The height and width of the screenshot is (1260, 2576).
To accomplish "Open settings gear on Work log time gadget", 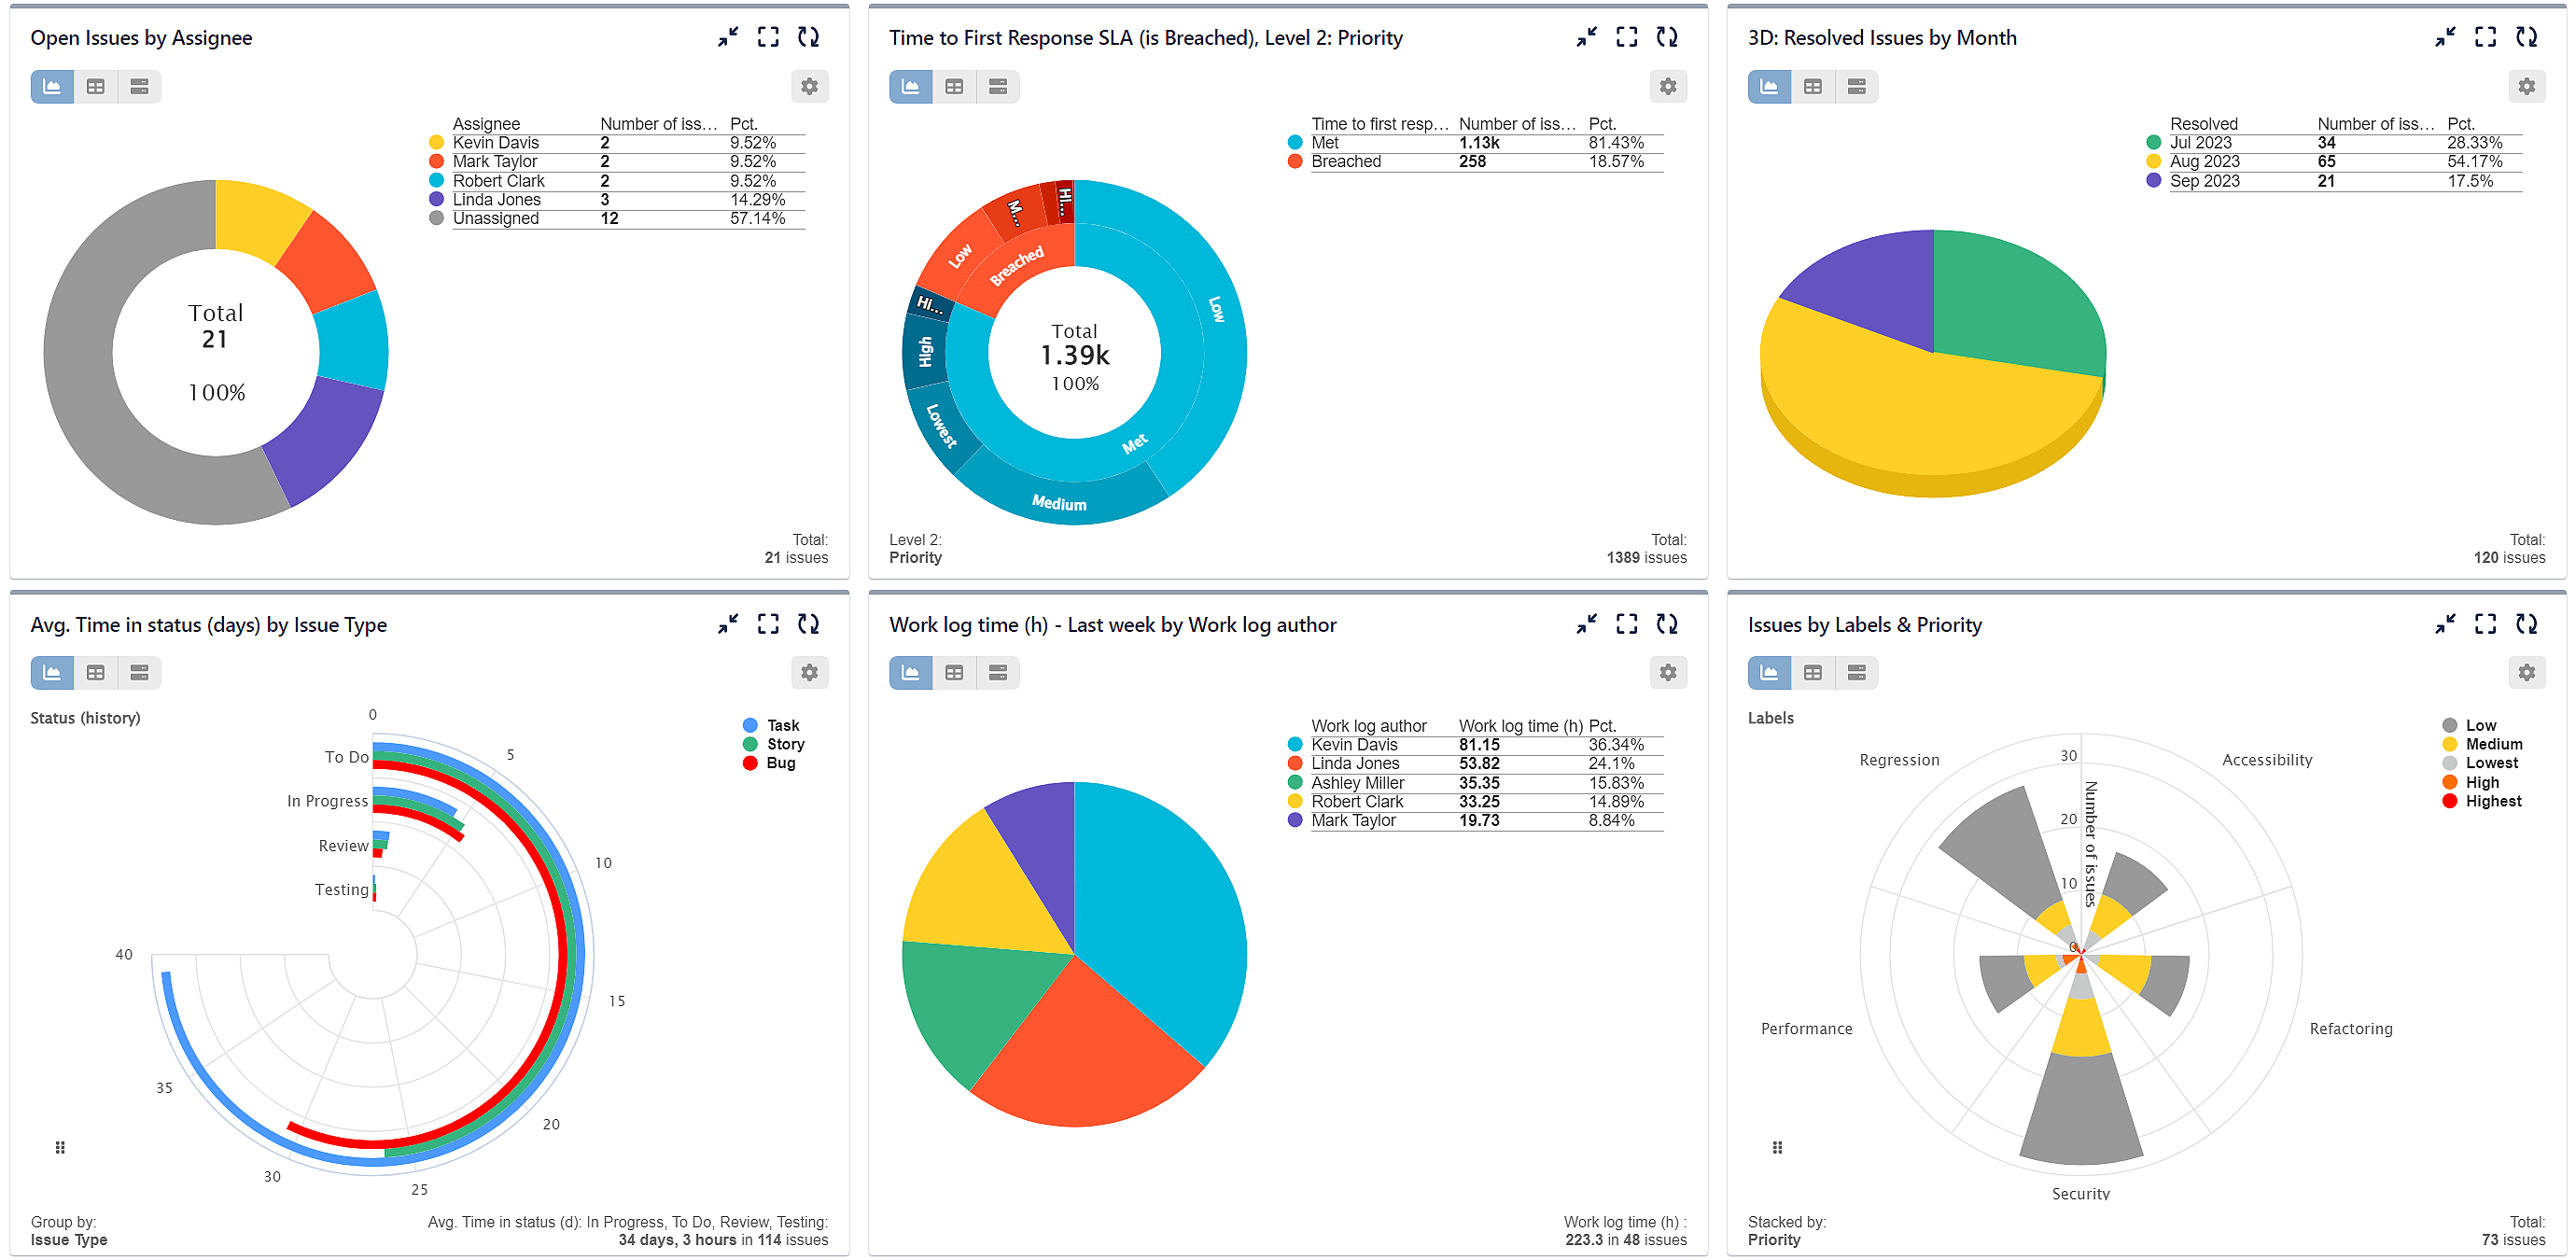I will click(x=1668, y=672).
